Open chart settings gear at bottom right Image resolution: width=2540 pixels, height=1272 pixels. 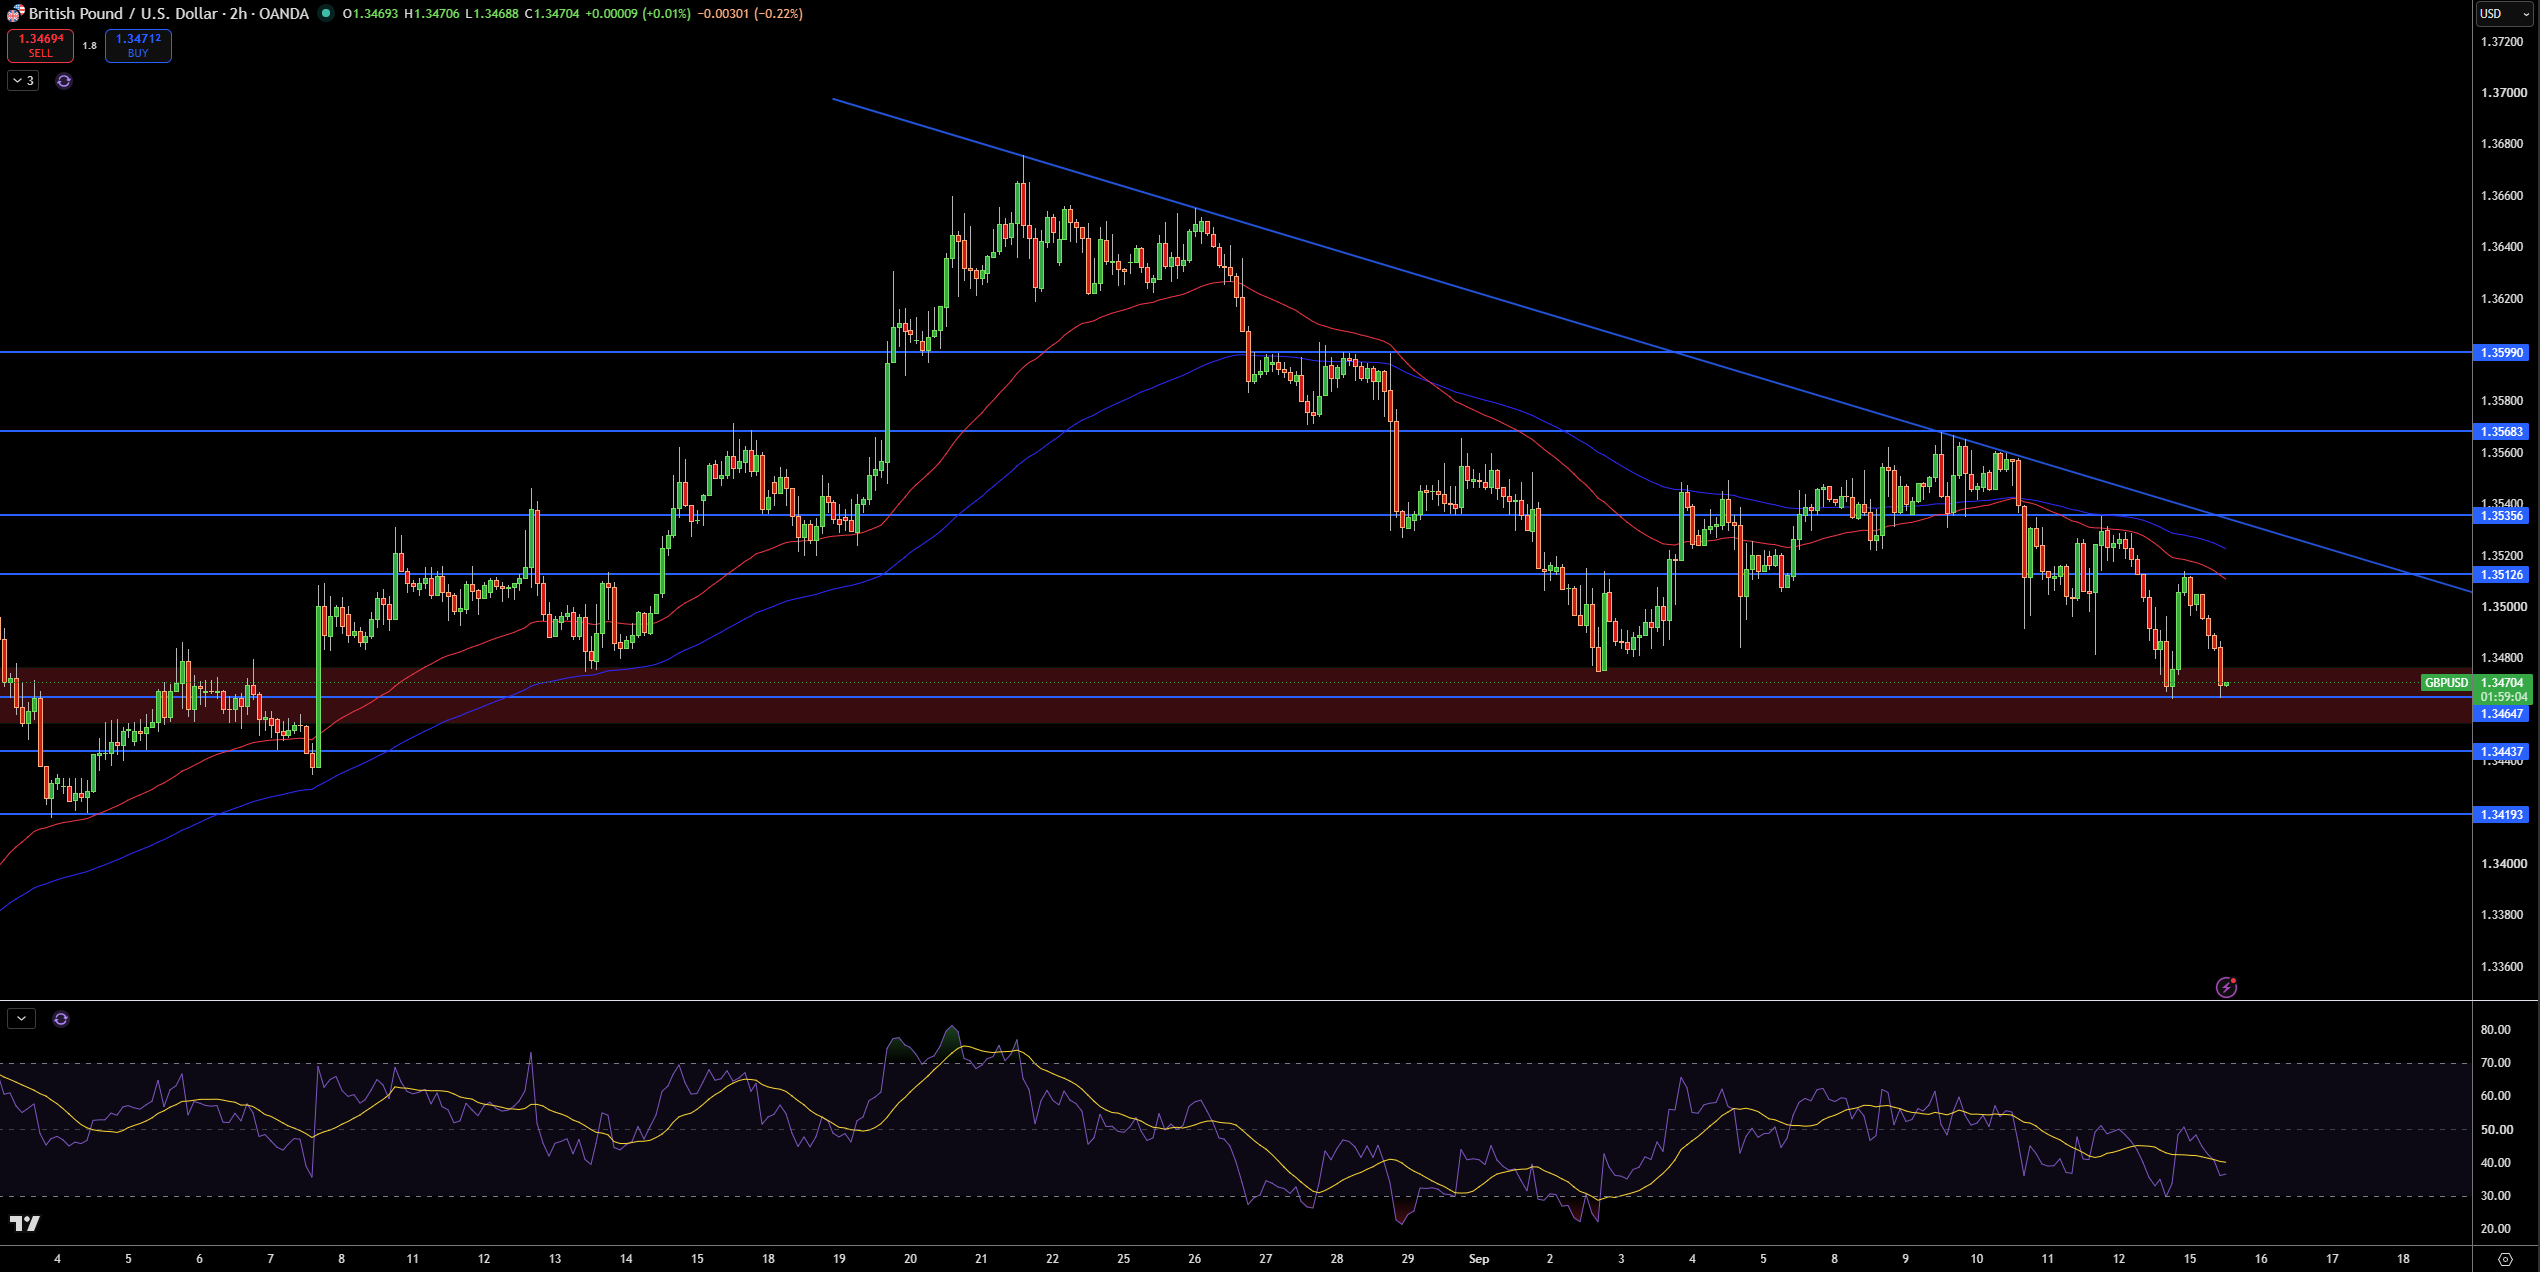[2505, 1259]
